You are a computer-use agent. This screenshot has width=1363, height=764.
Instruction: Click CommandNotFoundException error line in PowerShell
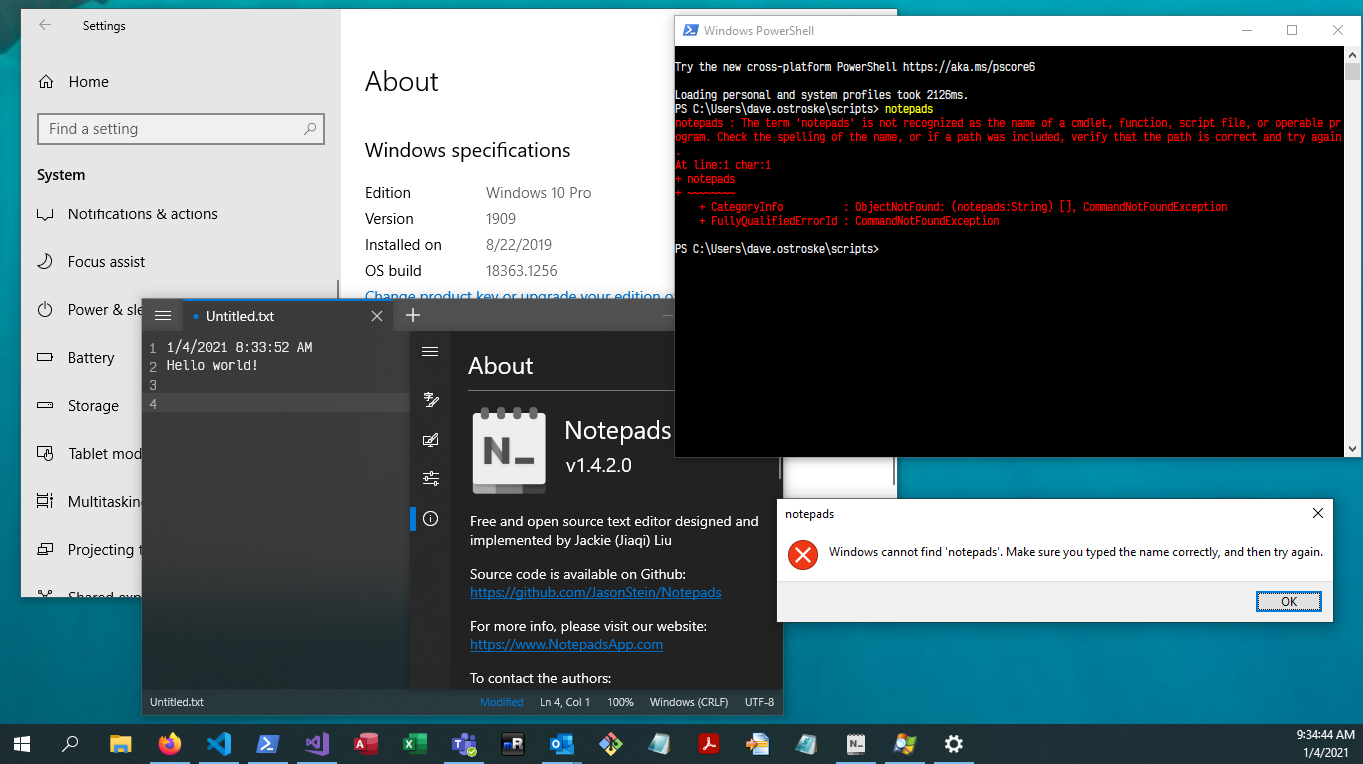(x=849, y=222)
